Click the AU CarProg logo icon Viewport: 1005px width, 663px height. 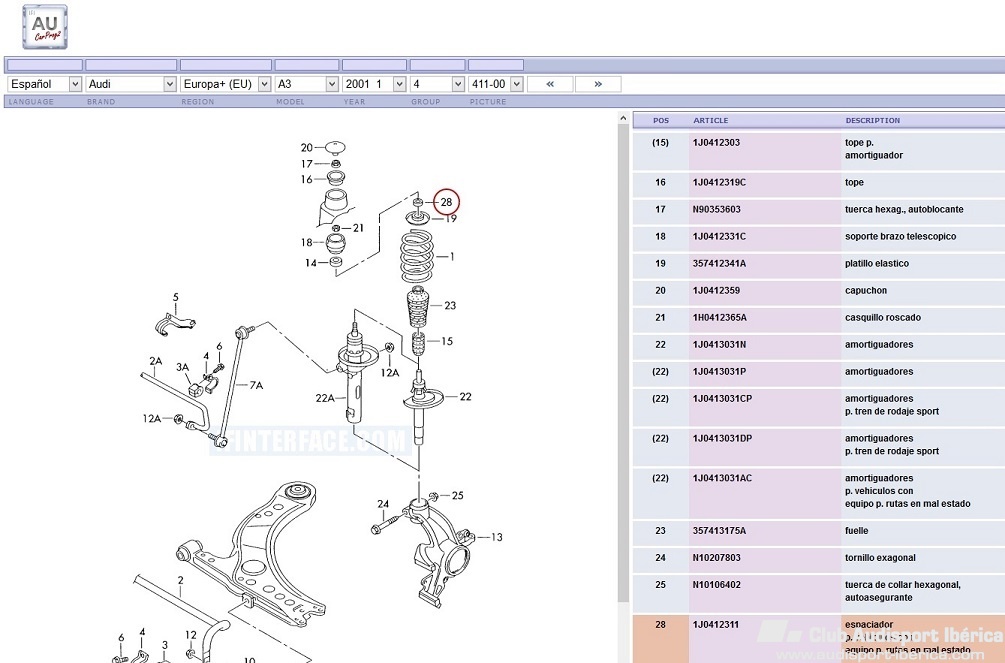coord(45,27)
